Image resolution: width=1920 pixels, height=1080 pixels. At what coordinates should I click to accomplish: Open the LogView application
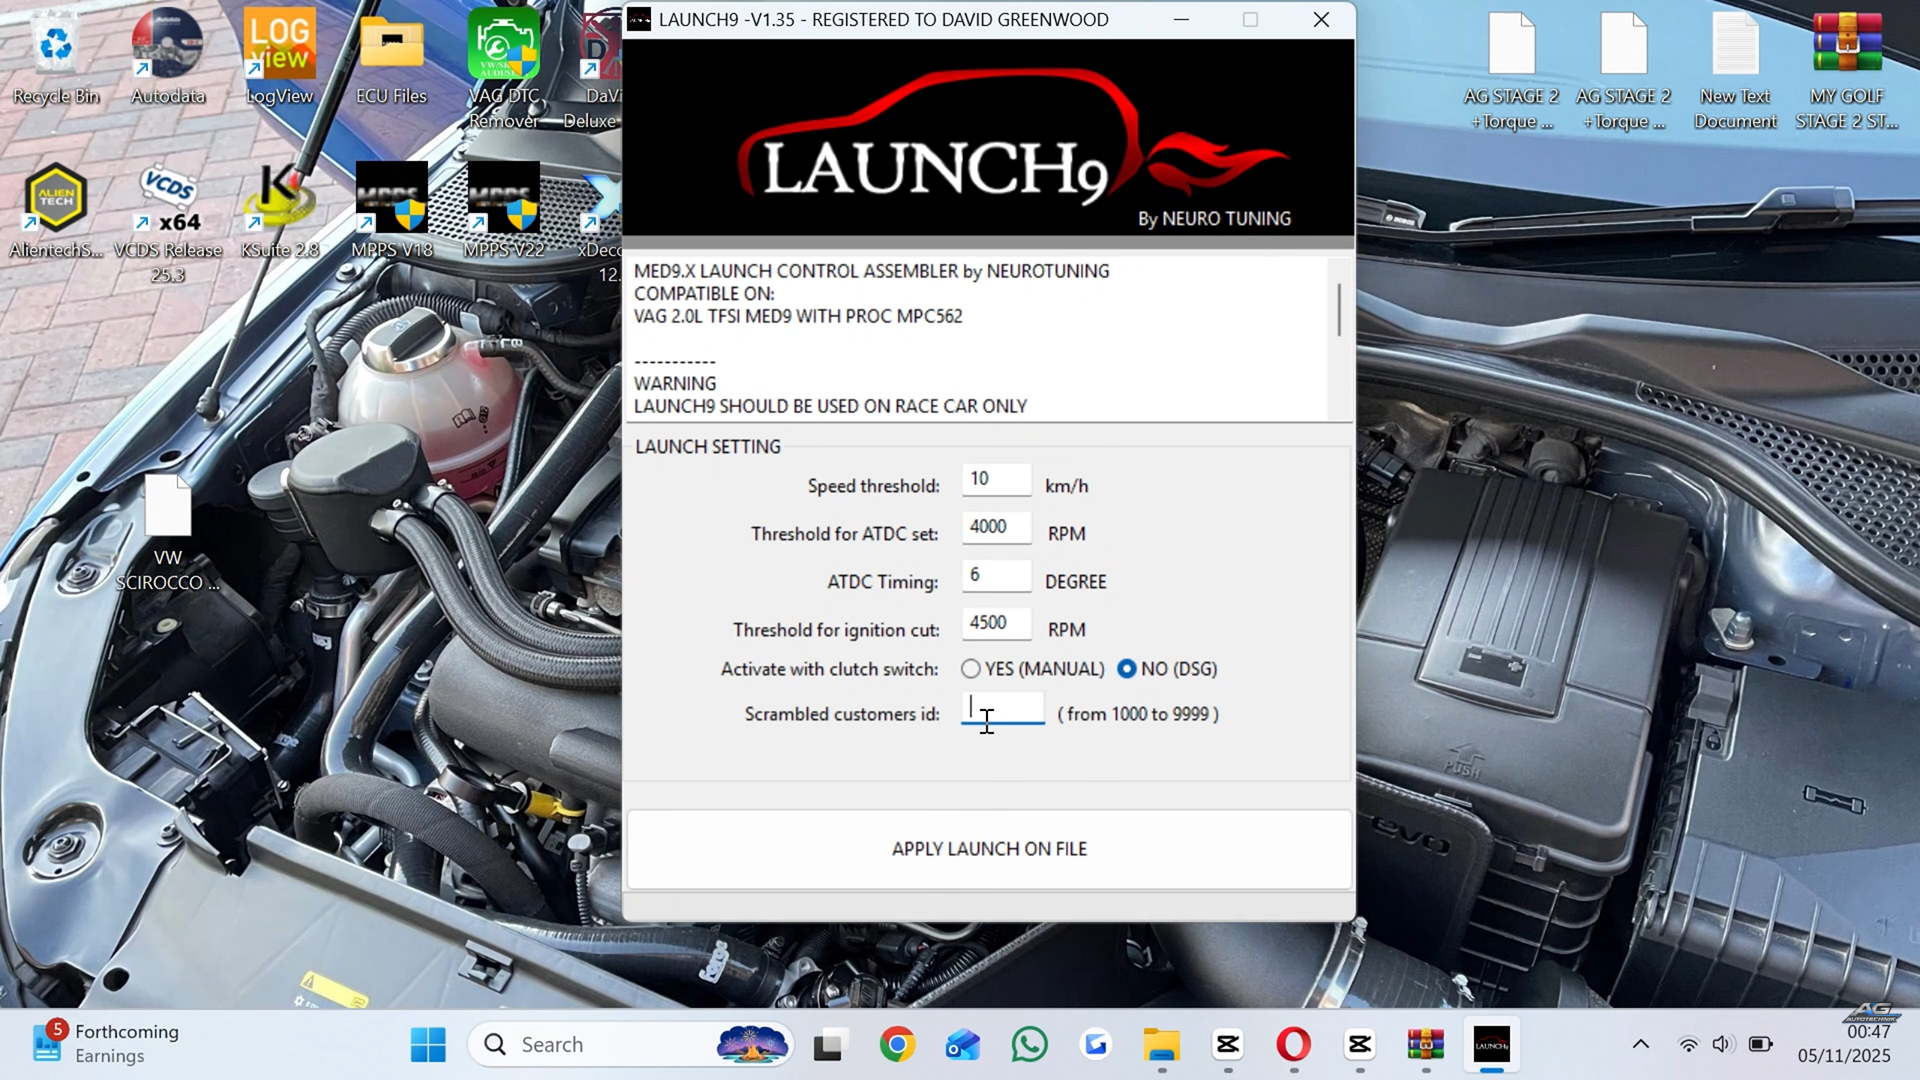(x=279, y=45)
